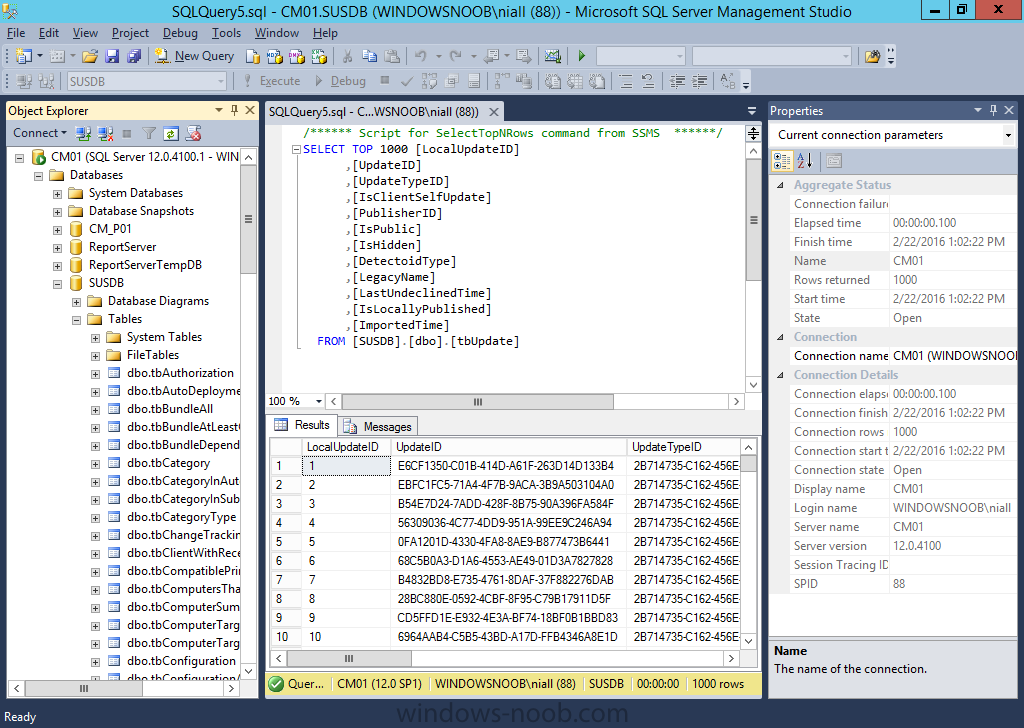Viewport: 1024px width, 728px height.
Task: Click the Save All toolbar icon
Action: pos(134,57)
